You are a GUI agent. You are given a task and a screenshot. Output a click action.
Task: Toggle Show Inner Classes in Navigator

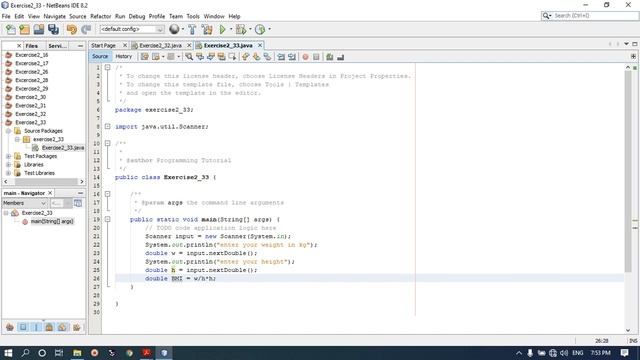62,327
